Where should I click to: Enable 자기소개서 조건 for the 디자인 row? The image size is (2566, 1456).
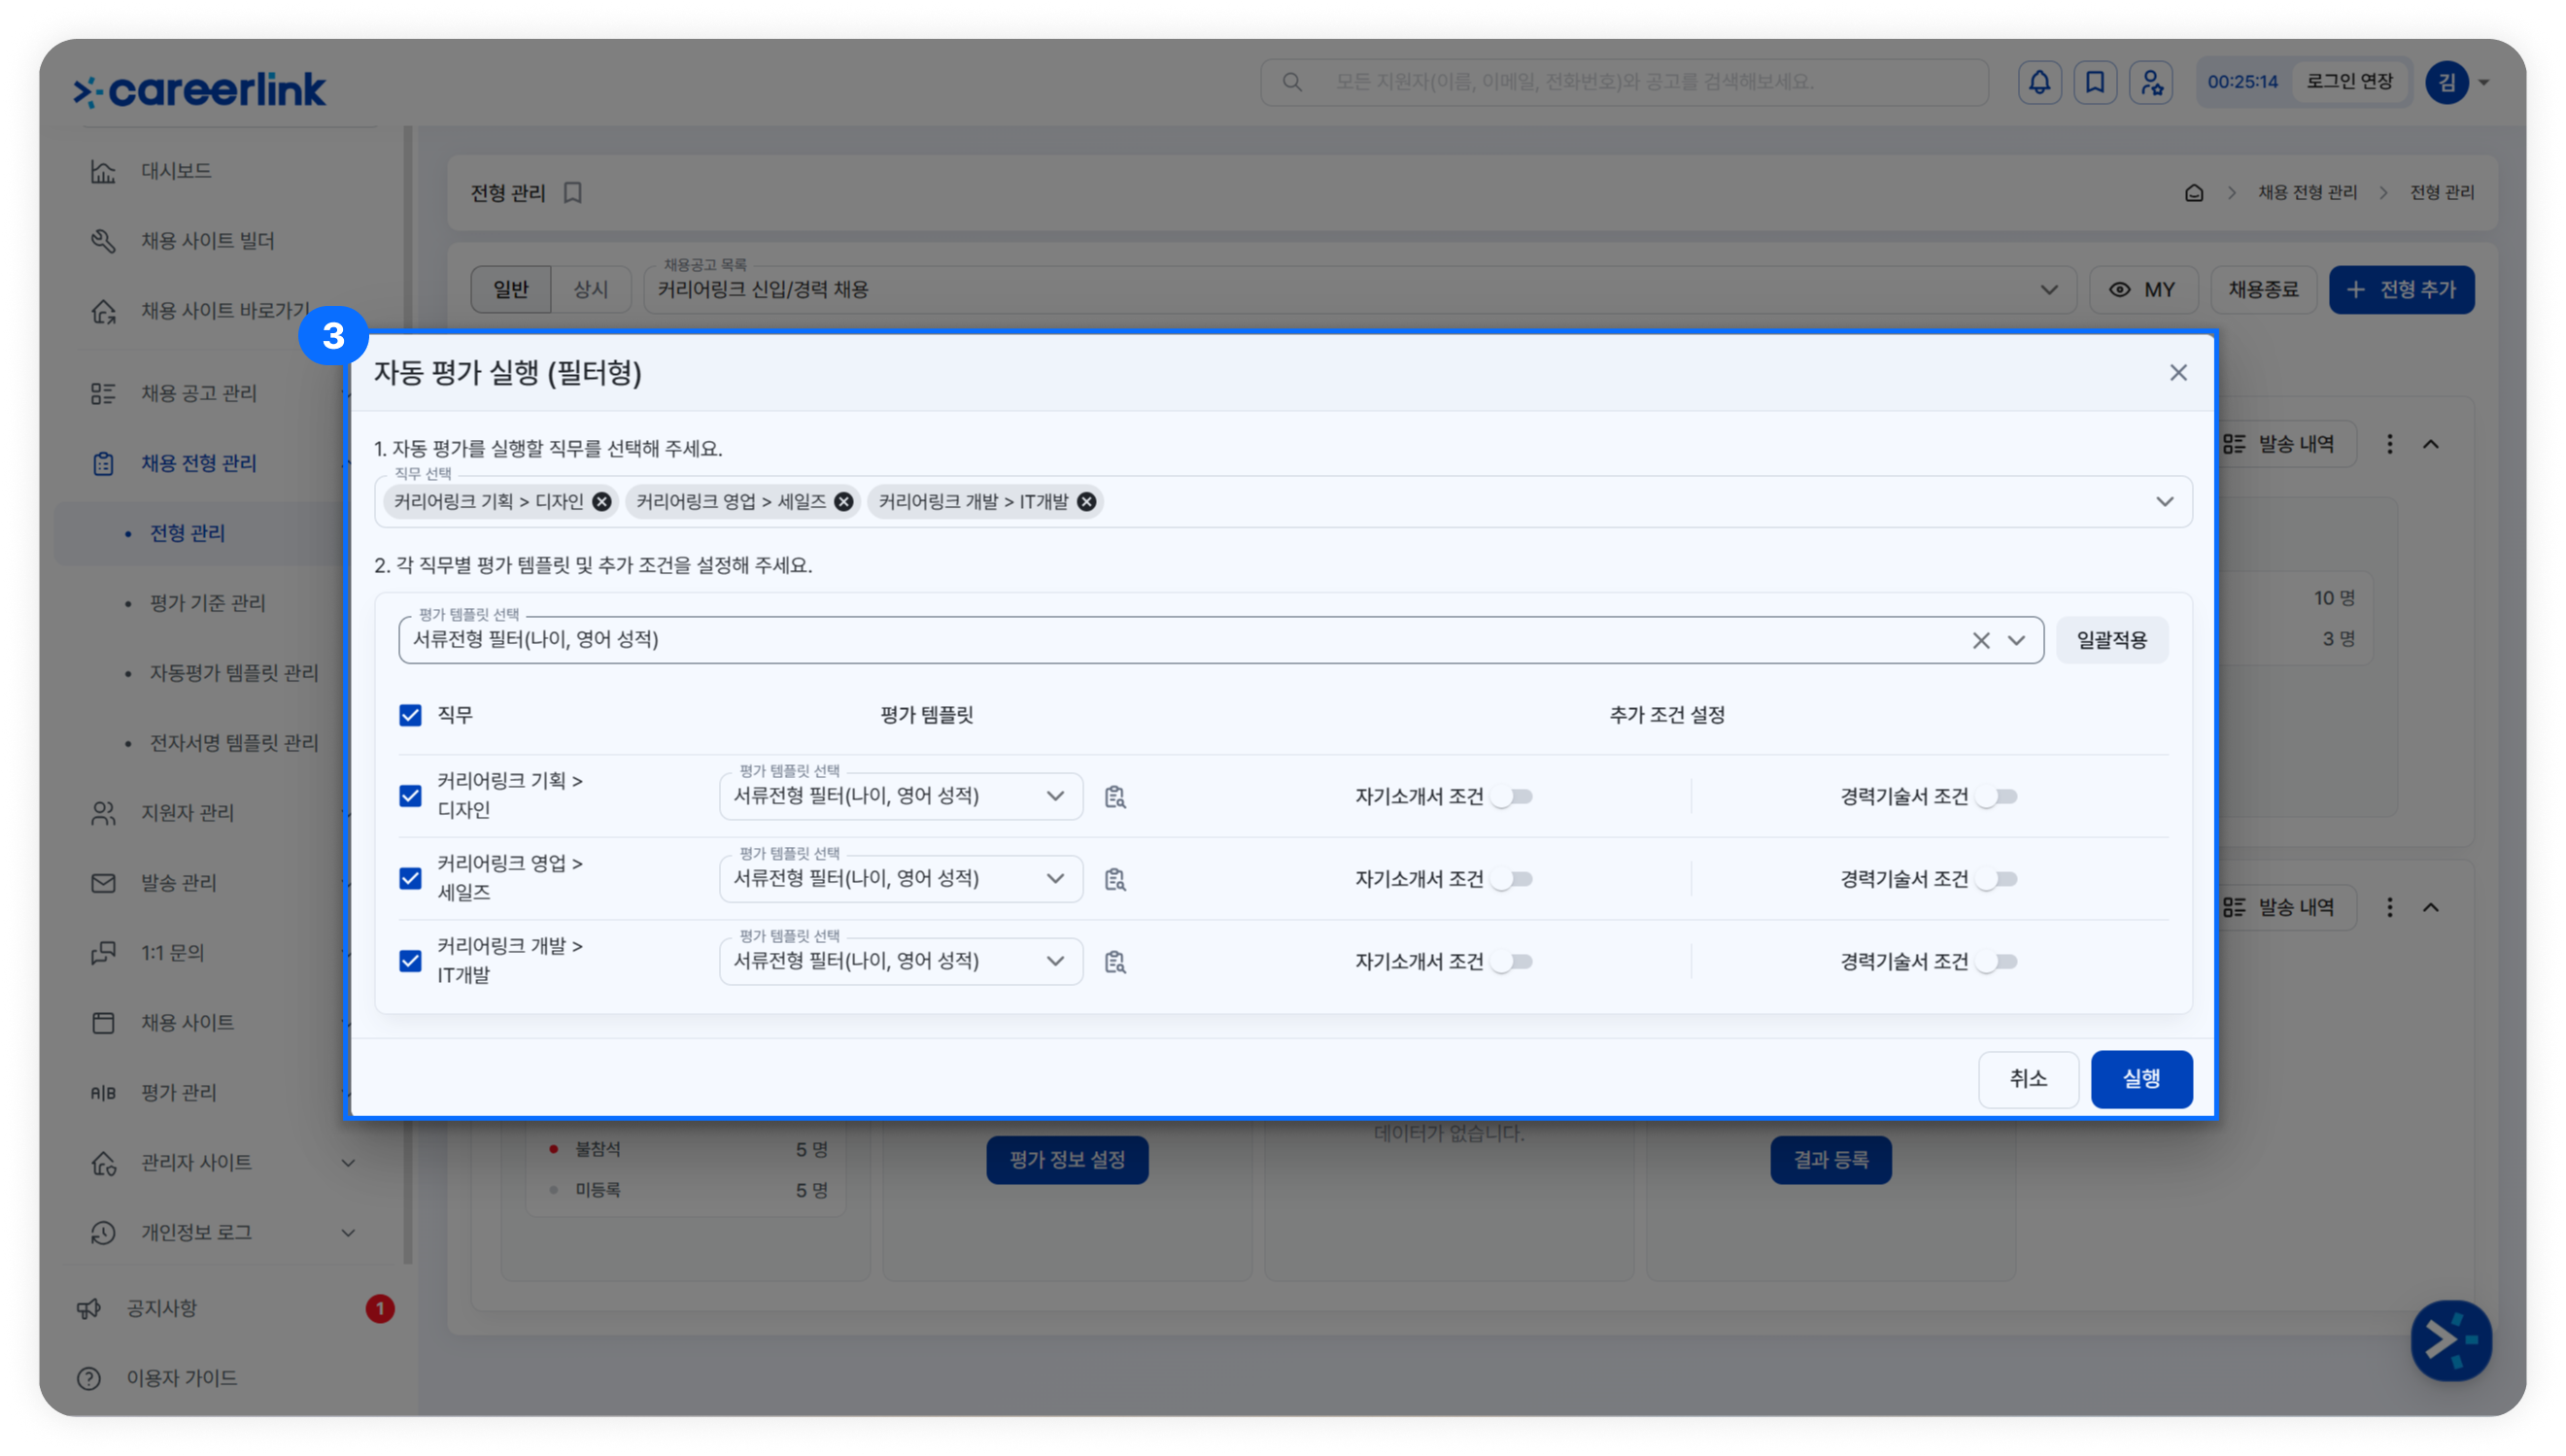1511,797
